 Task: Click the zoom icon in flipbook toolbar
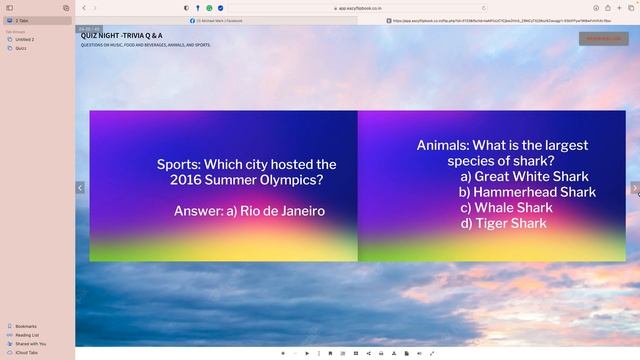click(x=283, y=353)
